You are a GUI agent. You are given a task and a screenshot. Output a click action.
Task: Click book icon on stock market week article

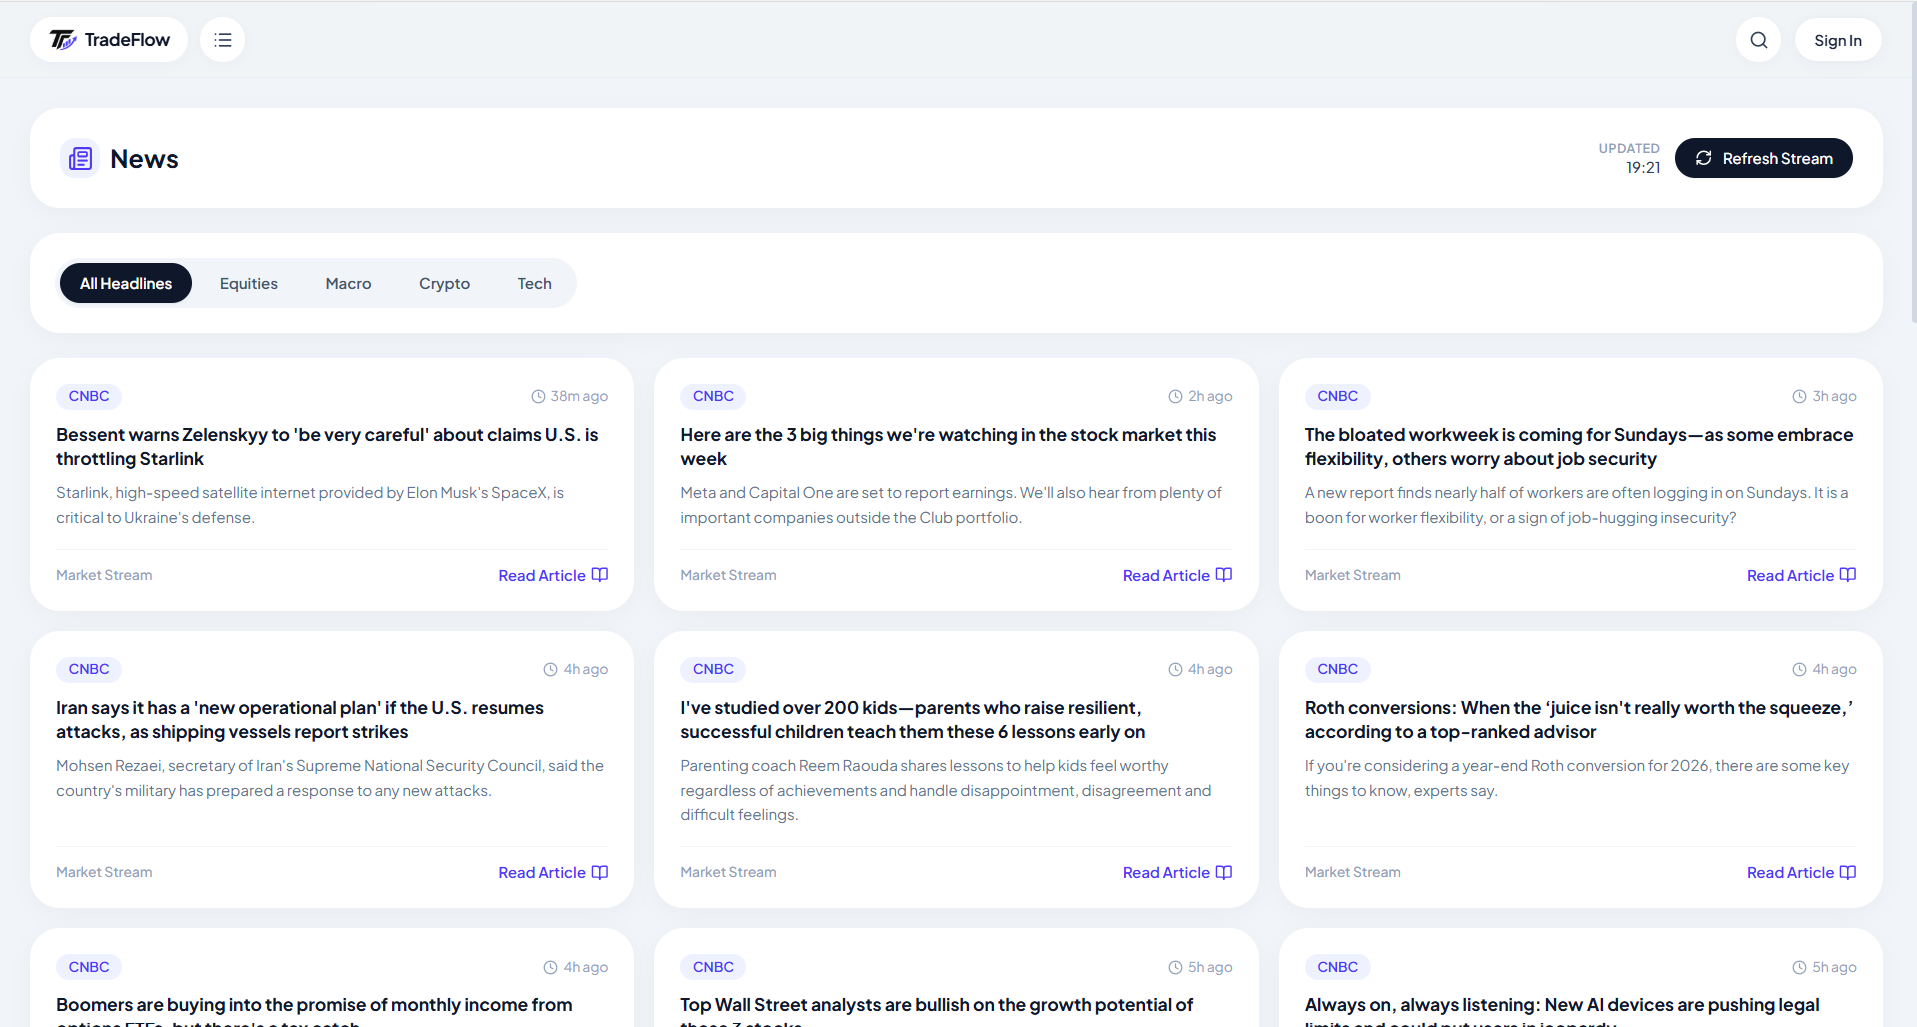point(1224,575)
